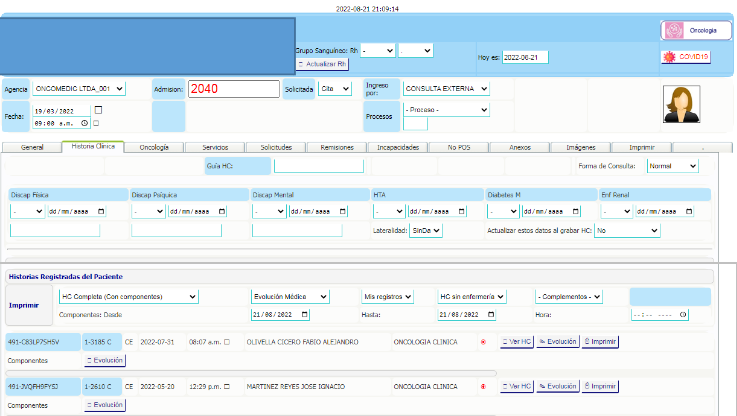Click Imprimir on Olivella Cicero record row
The height and width of the screenshot is (416, 737).
click(601, 342)
